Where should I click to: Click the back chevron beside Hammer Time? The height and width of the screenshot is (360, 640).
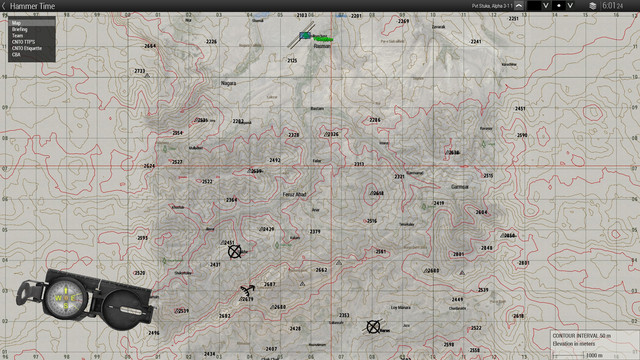point(4,6)
